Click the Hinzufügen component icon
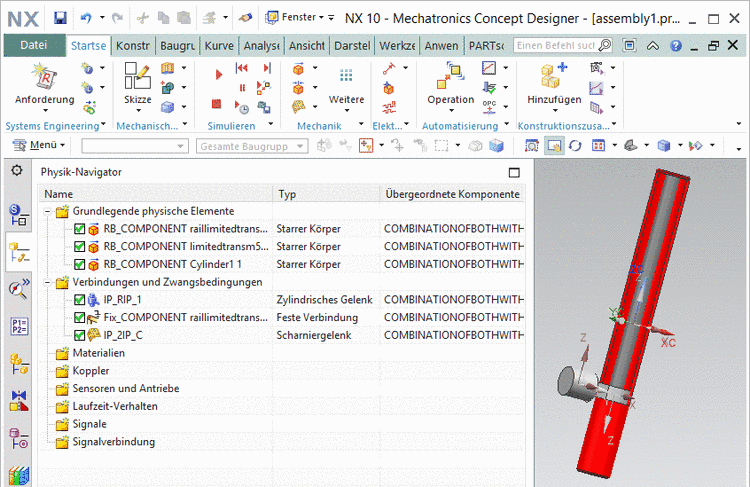 click(554, 76)
